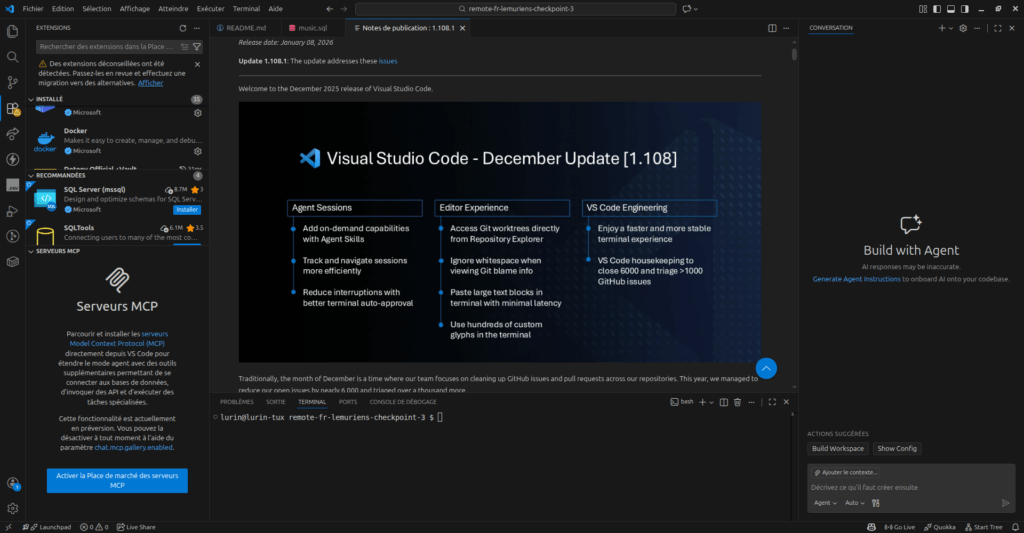Click Ajouter le contexte button
This screenshot has height=533, width=1024.
click(845, 472)
